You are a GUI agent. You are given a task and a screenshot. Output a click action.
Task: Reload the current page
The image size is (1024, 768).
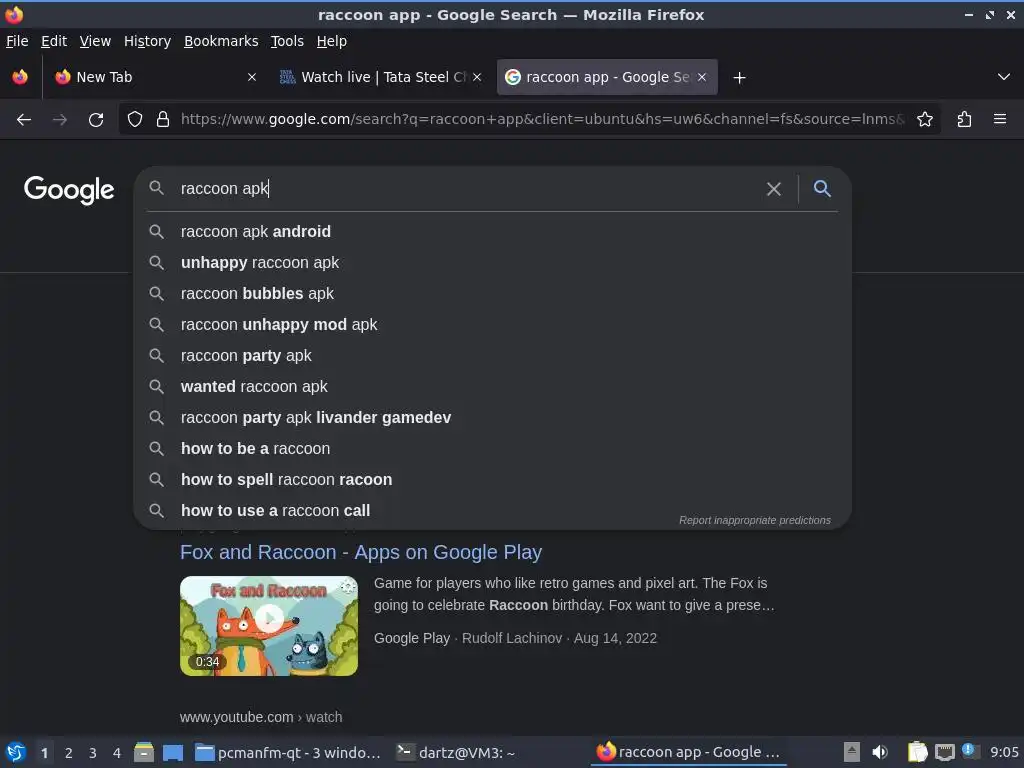click(x=96, y=120)
